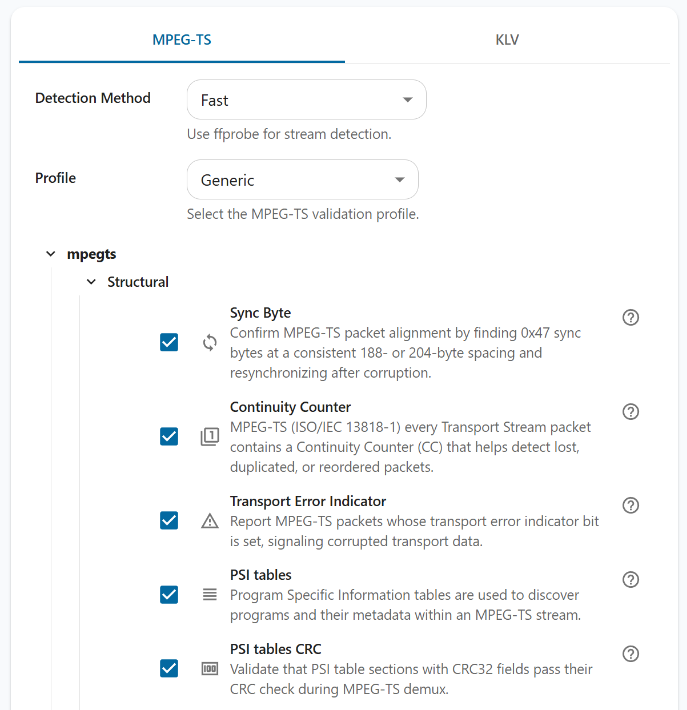The height and width of the screenshot is (710, 687).
Task: Click the Sync Byte resync arrows icon
Action: tap(209, 342)
